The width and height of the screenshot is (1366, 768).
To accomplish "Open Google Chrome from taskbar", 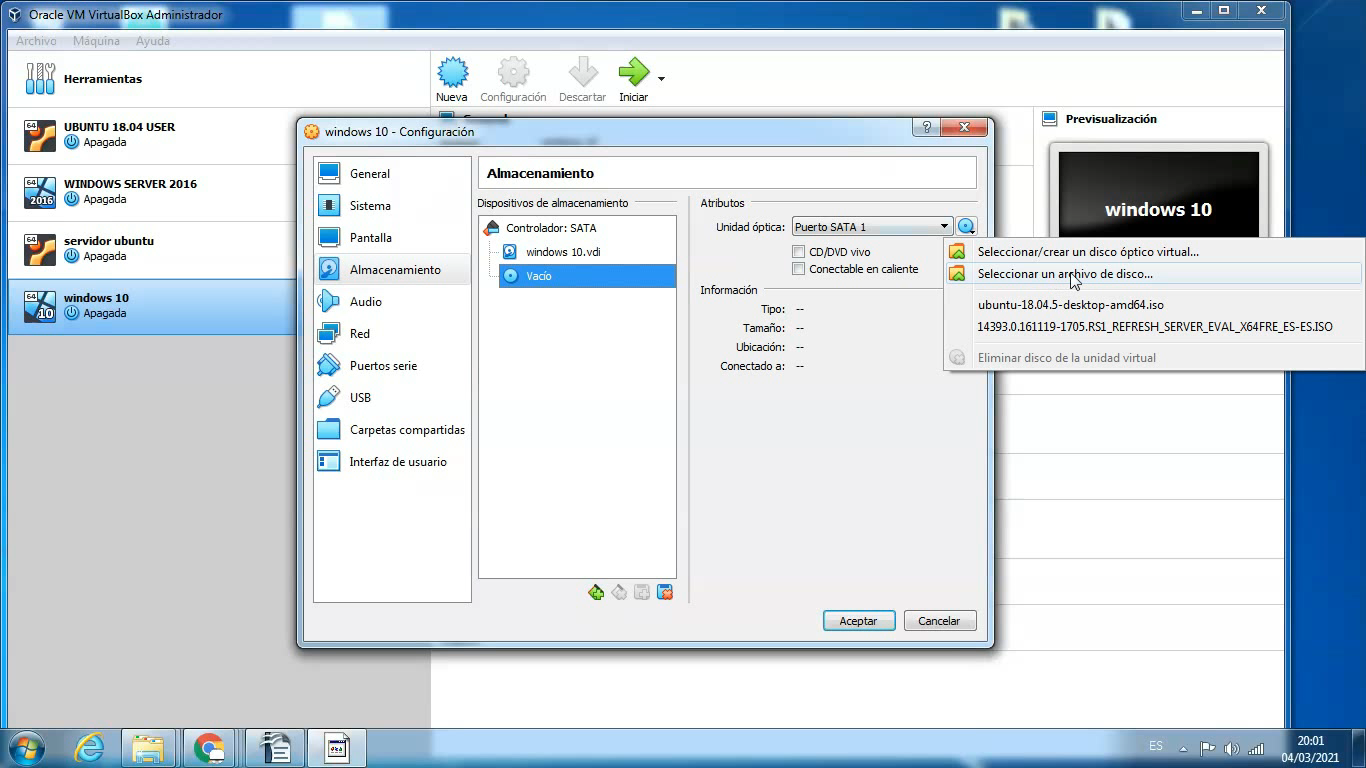I will (x=209, y=748).
